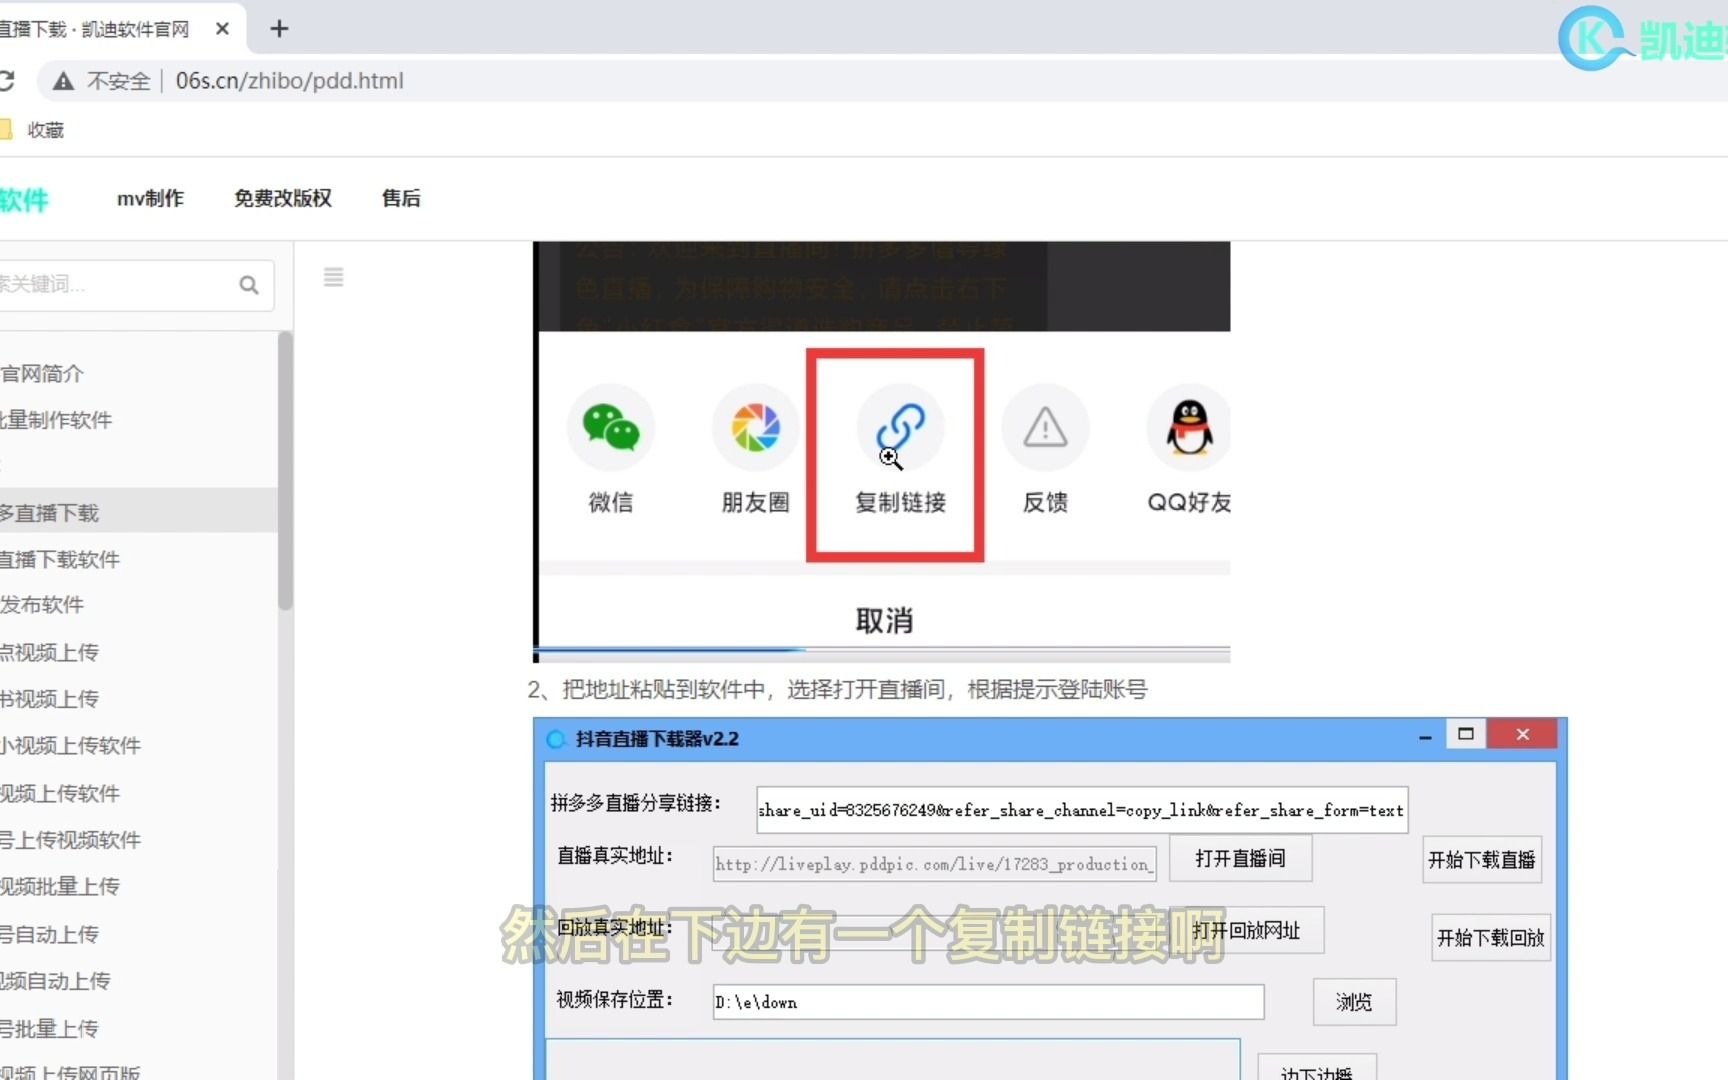Viewport: 1728px width, 1080px height.
Task: Click the 开始下载直播 button
Action: coord(1481,860)
